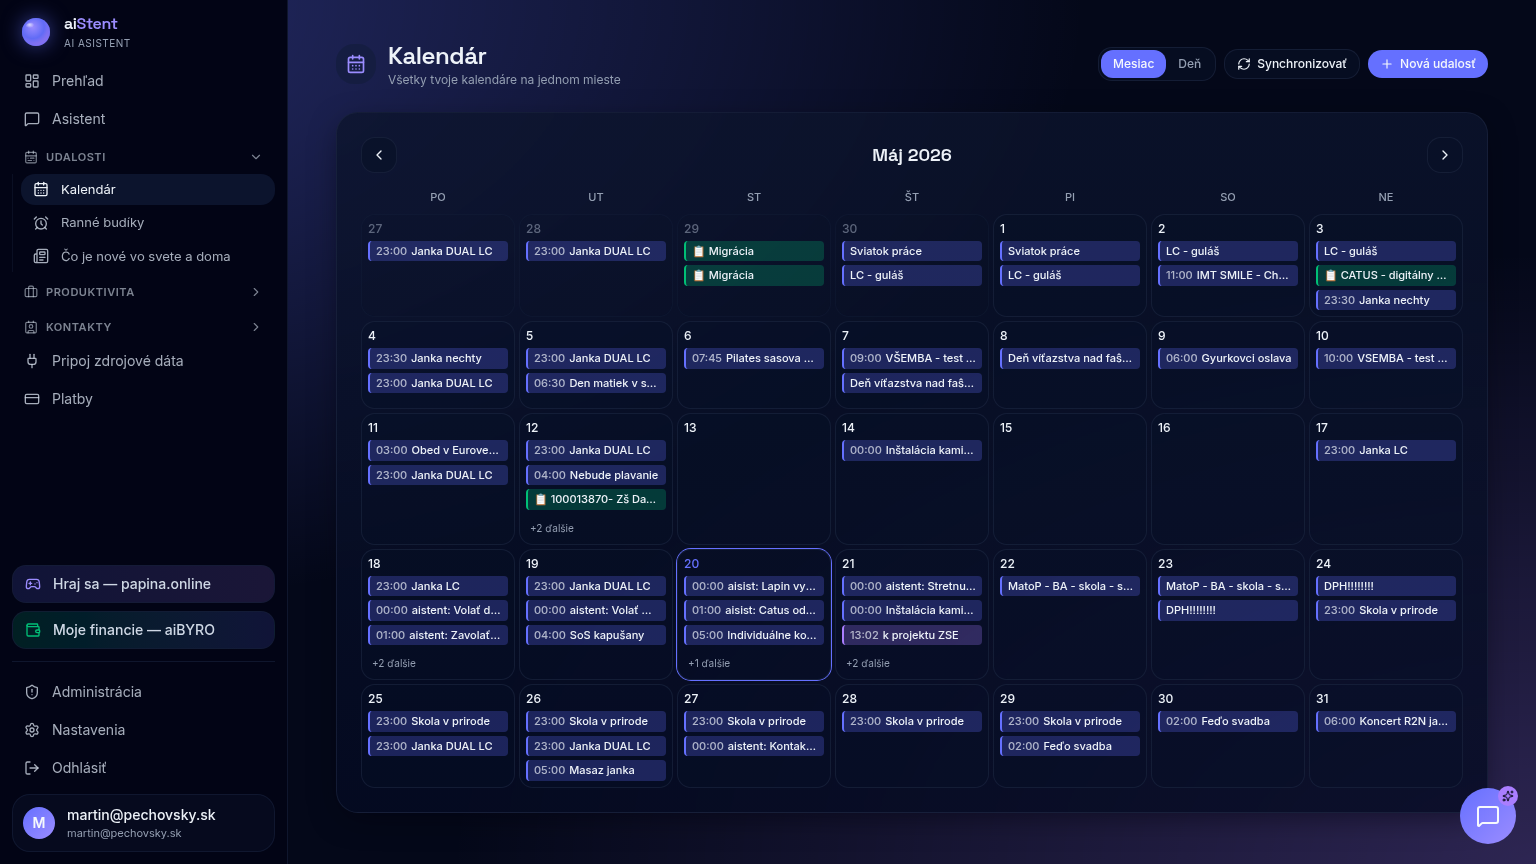
Task: Open Pripoj zdrojové dáta page
Action: pyautogui.click(x=143, y=361)
